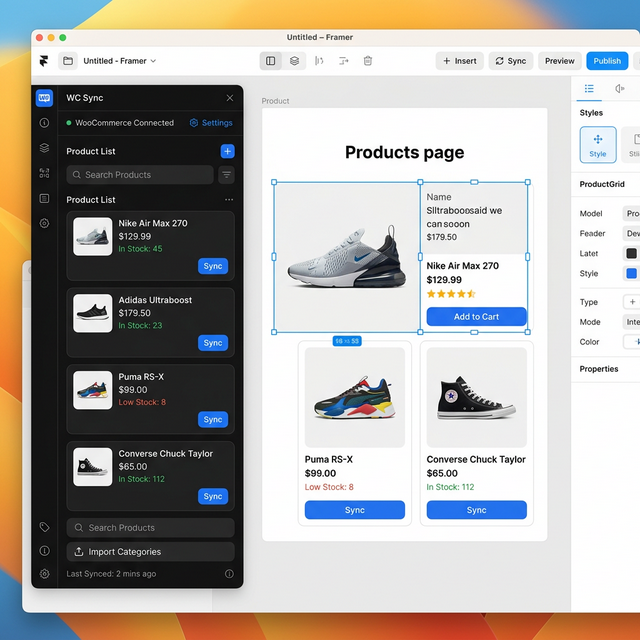Sync the Adidas Ultraboost product

click(213, 343)
